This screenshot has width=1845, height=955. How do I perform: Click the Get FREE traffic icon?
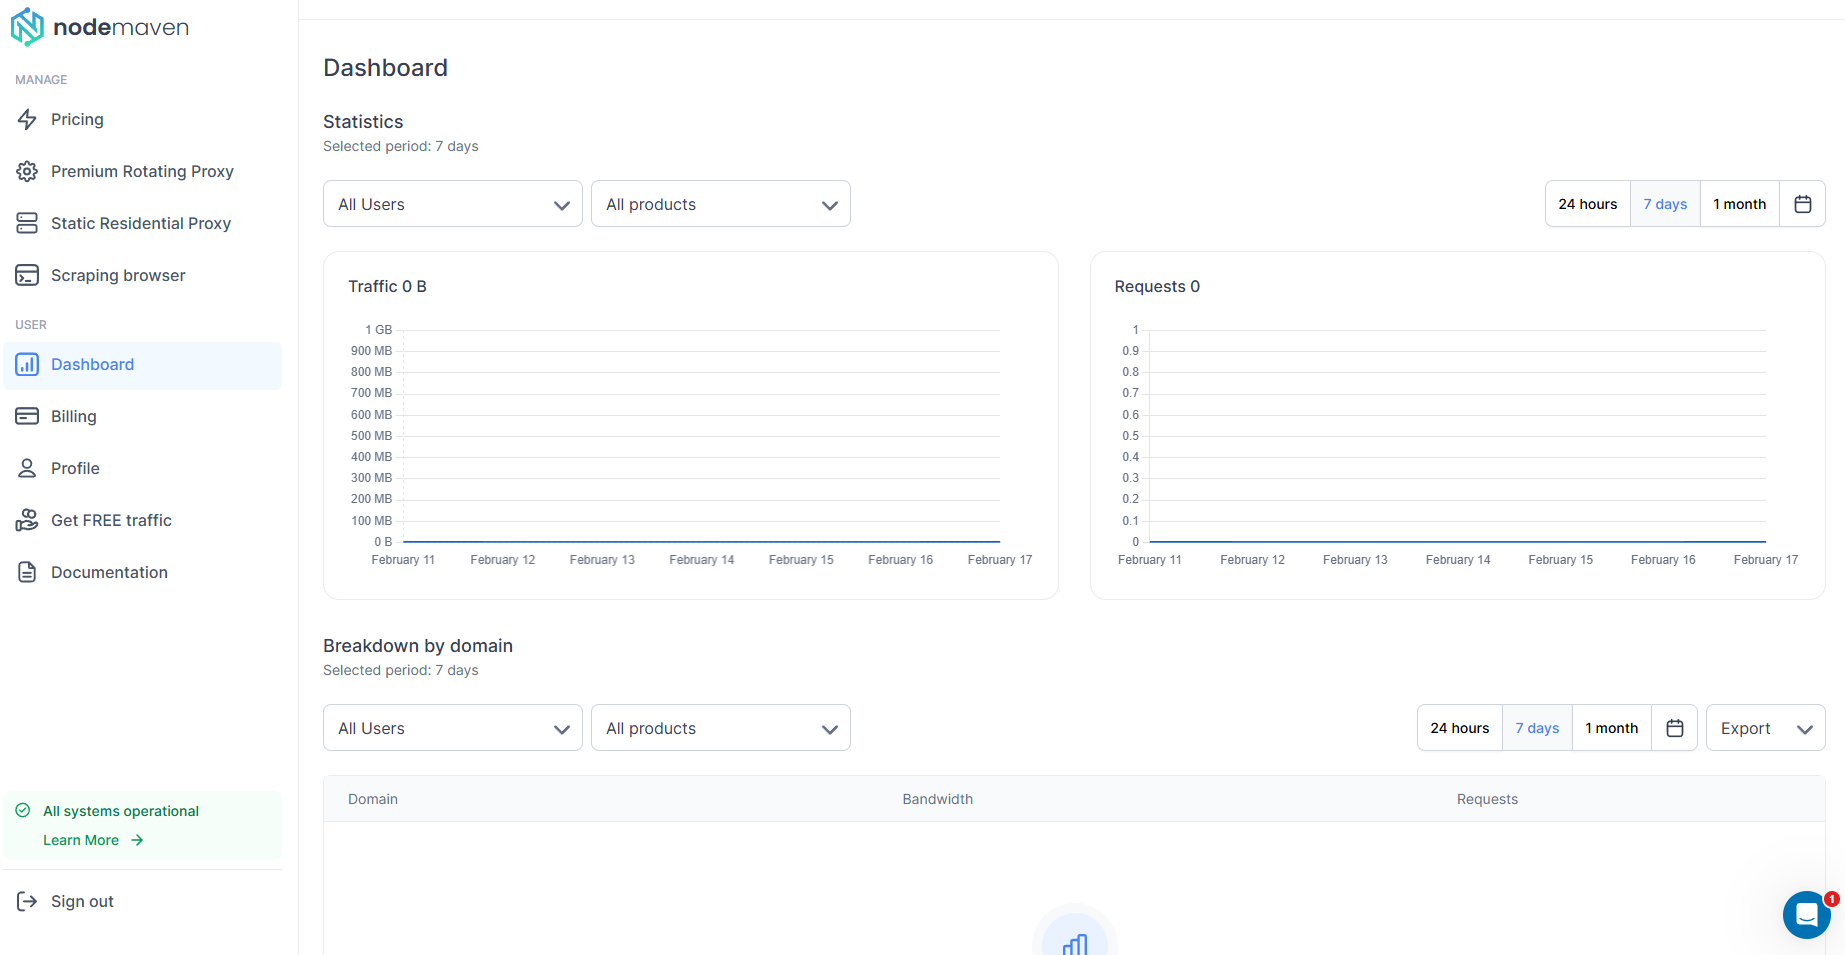click(x=27, y=520)
